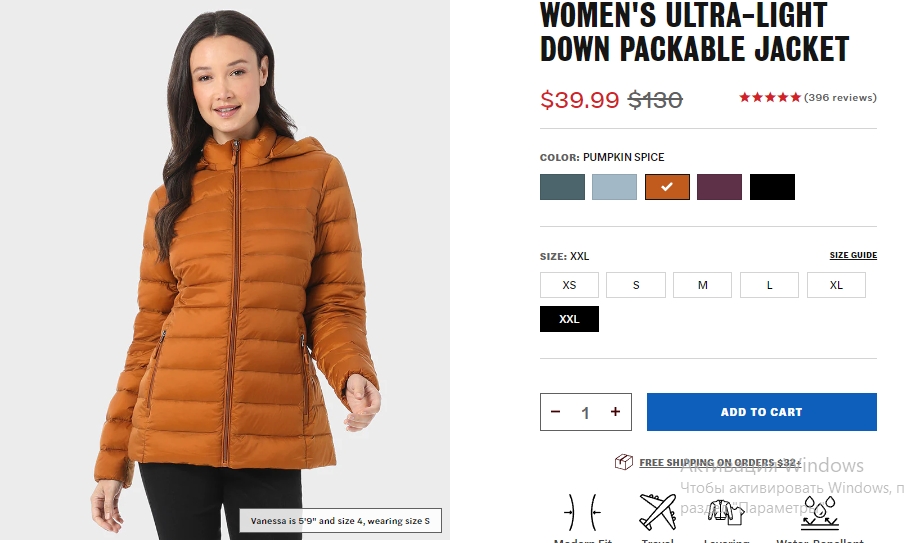
Task: Pick the dark teal color swatch
Action: tap(562, 187)
